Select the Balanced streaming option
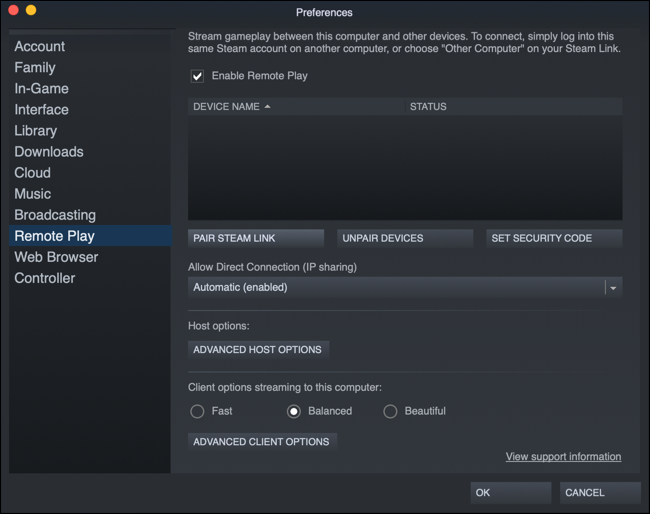Viewport: 650px width, 514px height. (x=294, y=412)
